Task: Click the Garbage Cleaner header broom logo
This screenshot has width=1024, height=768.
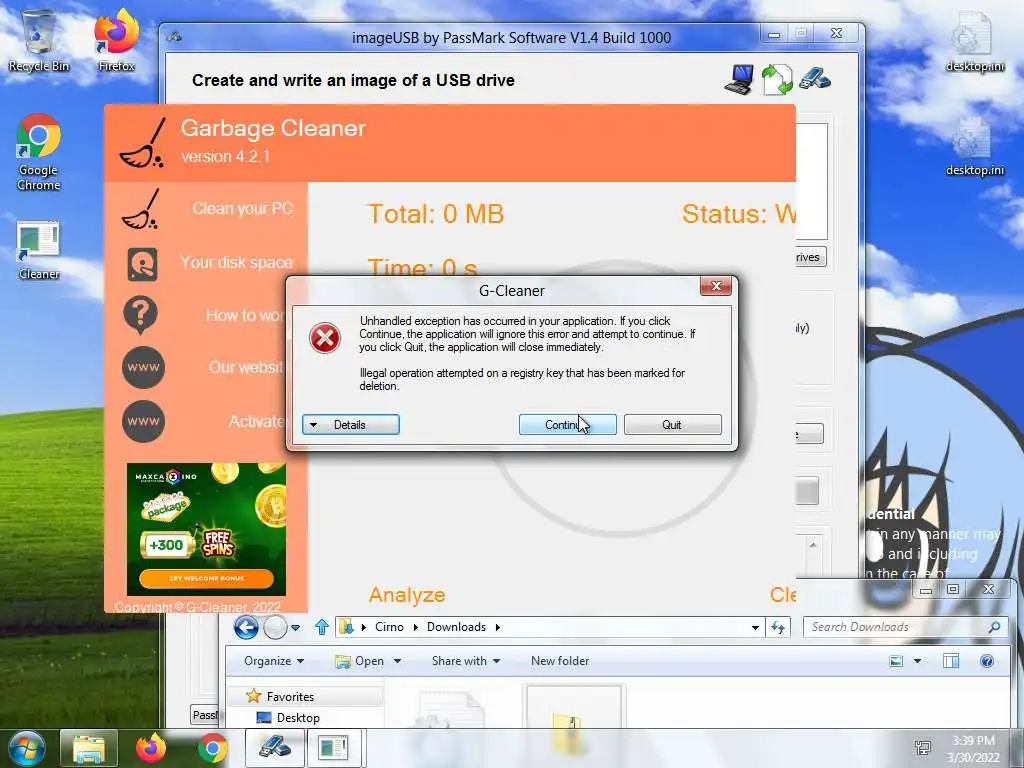Action: click(142, 142)
